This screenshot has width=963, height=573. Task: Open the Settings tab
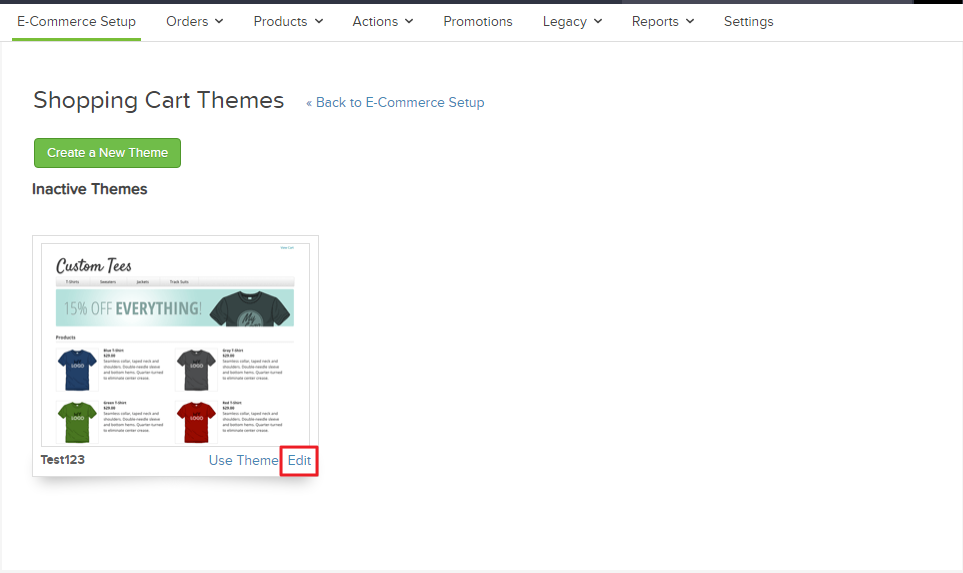(748, 21)
